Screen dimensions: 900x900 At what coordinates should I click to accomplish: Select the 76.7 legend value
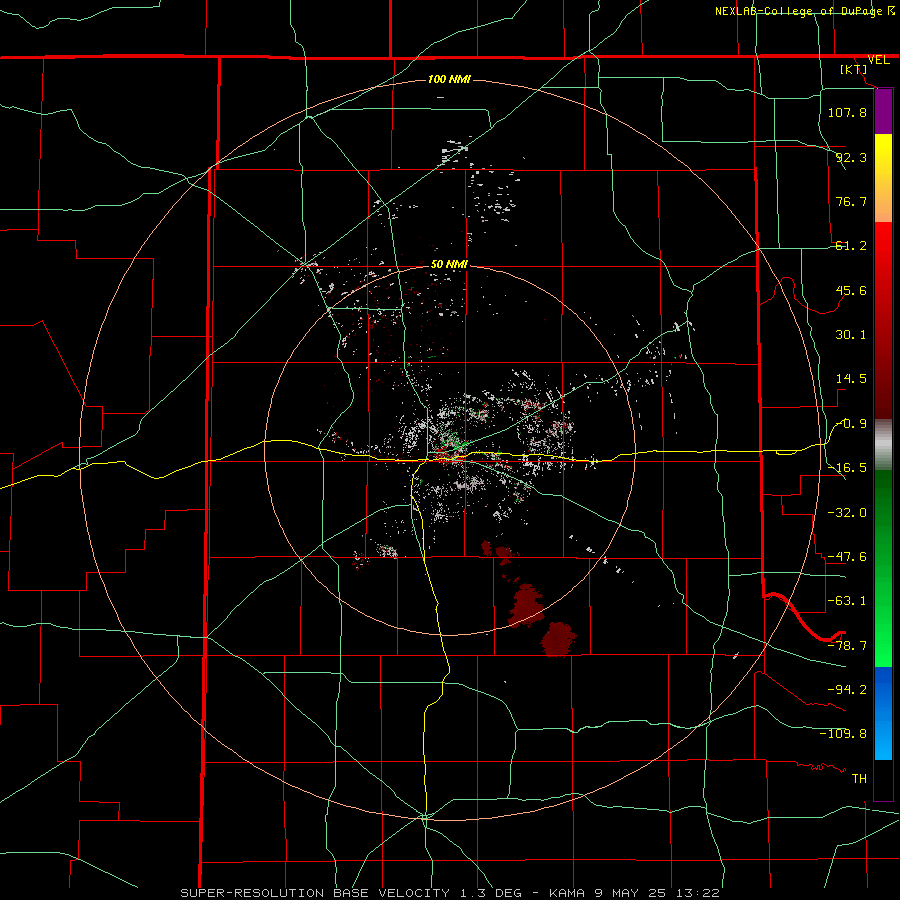point(851,201)
